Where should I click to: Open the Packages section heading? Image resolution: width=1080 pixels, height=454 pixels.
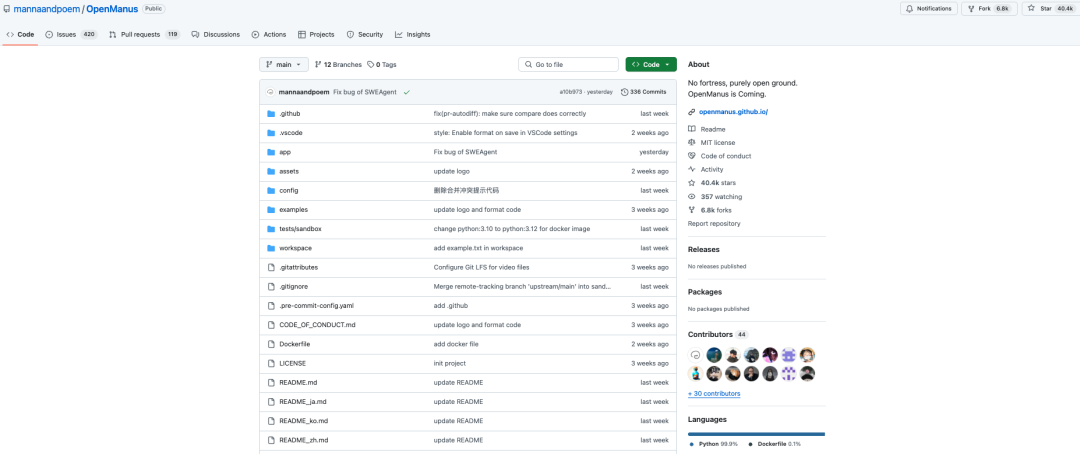coord(705,292)
